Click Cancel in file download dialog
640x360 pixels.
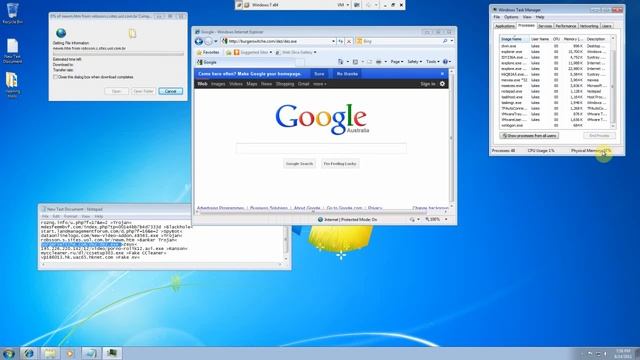click(x=171, y=91)
